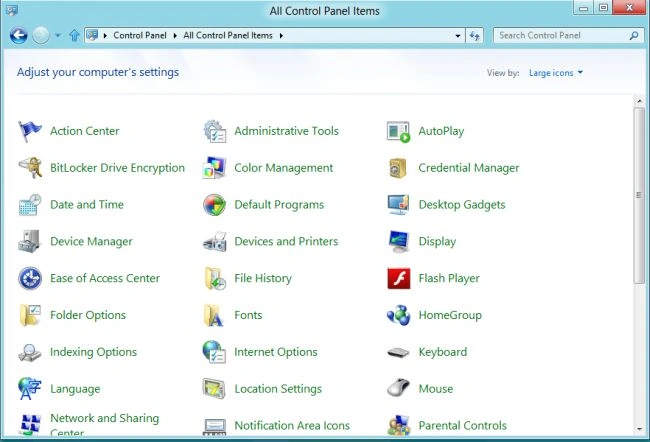The width and height of the screenshot is (650, 442).
Task: Click the window icon in title bar
Action: (x=12, y=10)
